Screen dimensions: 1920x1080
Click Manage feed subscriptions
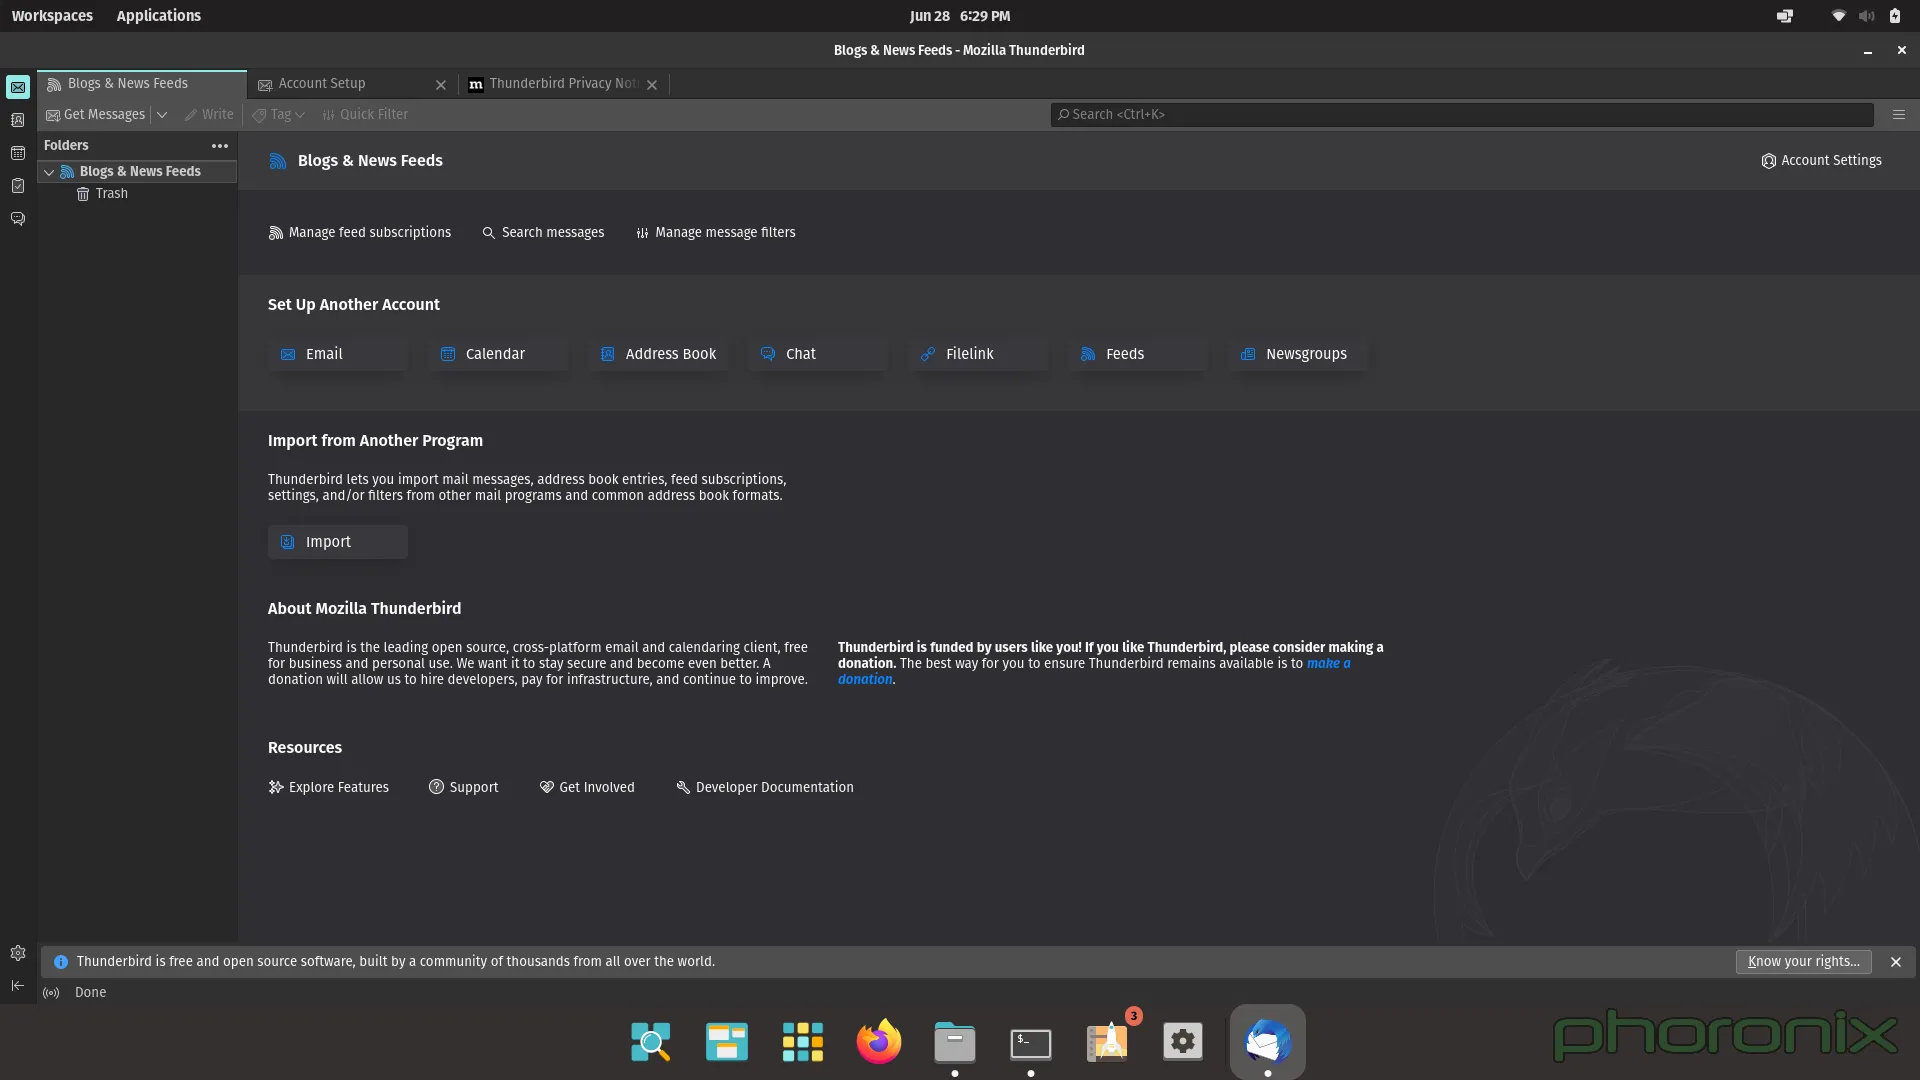[x=360, y=233]
